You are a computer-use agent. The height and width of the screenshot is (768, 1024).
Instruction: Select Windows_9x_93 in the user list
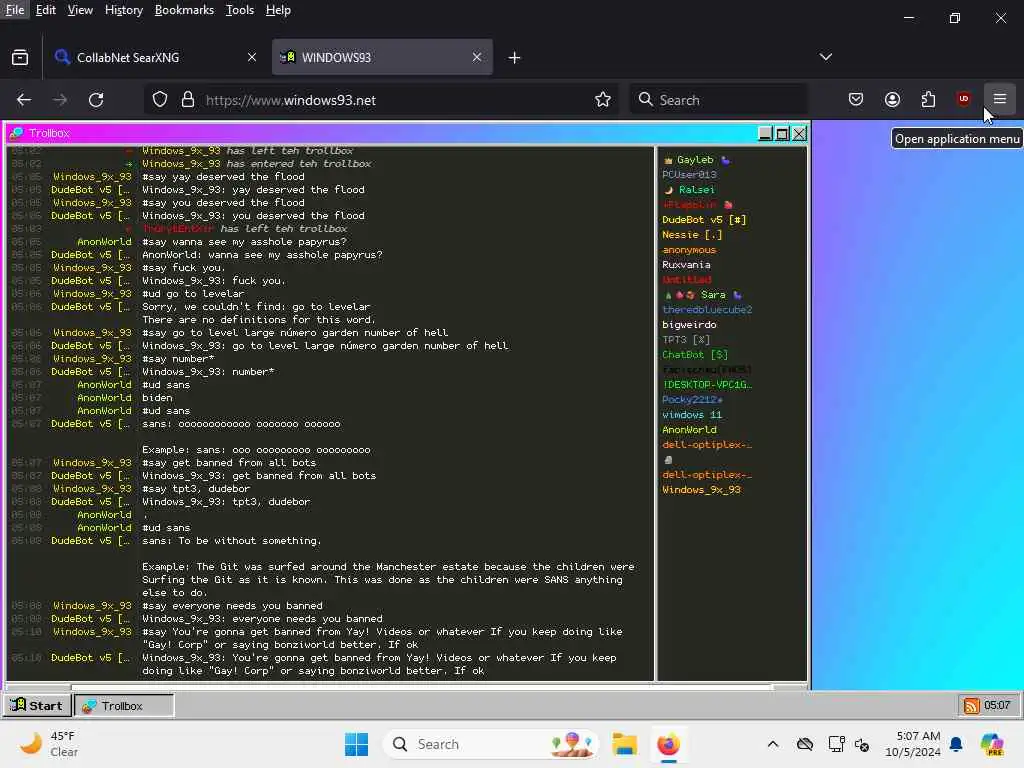point(701,490)
